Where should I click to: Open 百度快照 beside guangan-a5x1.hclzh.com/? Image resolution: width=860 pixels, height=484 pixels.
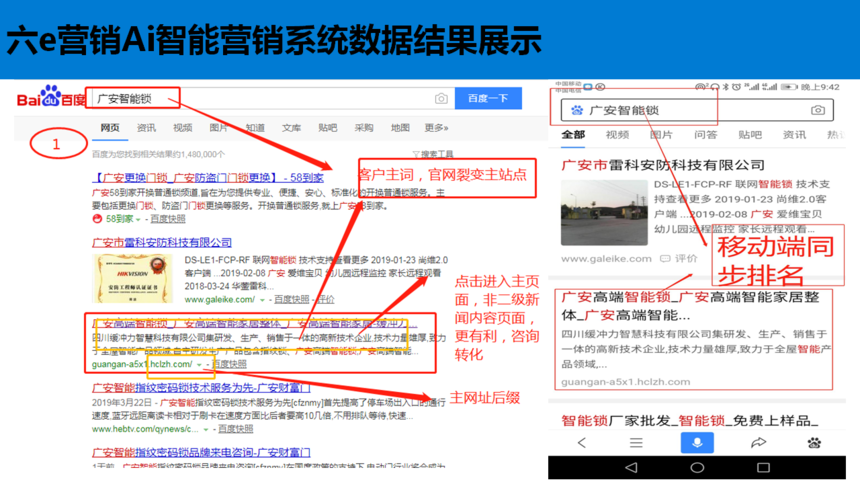tap(229, 364)
